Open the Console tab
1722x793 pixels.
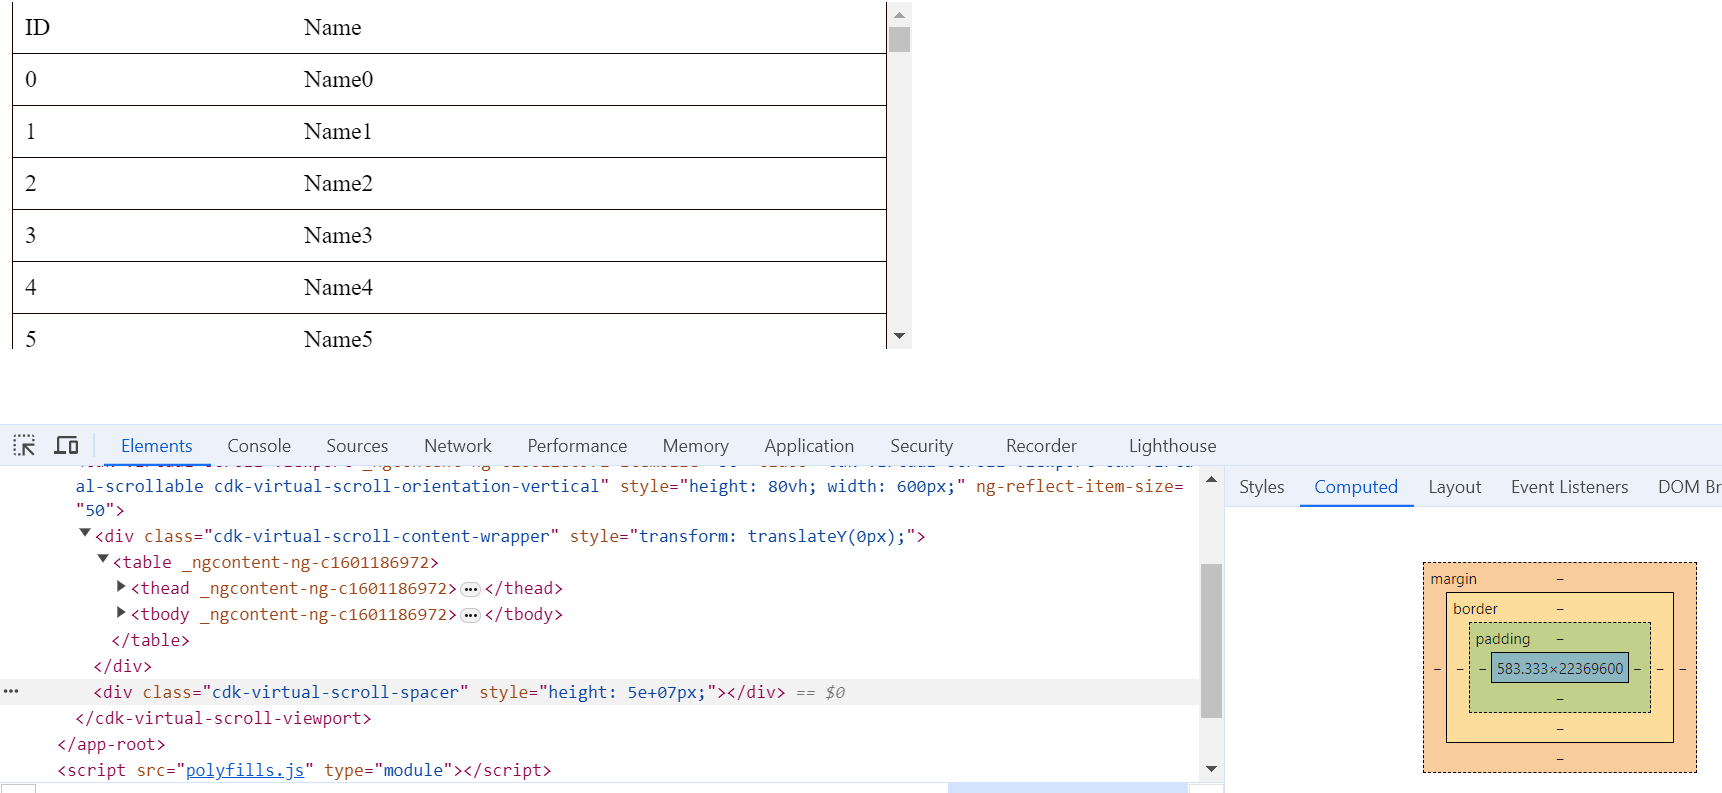(x=259, y=446)
